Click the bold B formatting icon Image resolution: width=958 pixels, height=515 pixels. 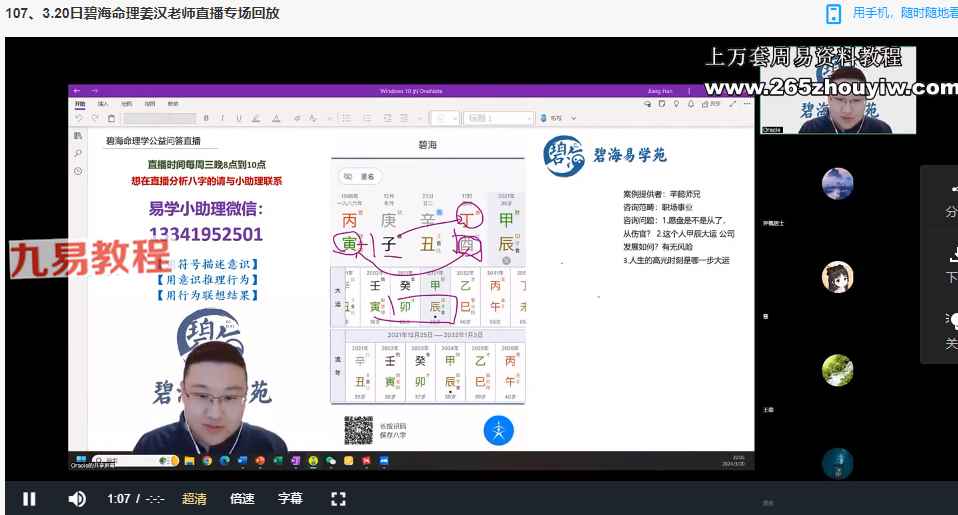[206, 118]
